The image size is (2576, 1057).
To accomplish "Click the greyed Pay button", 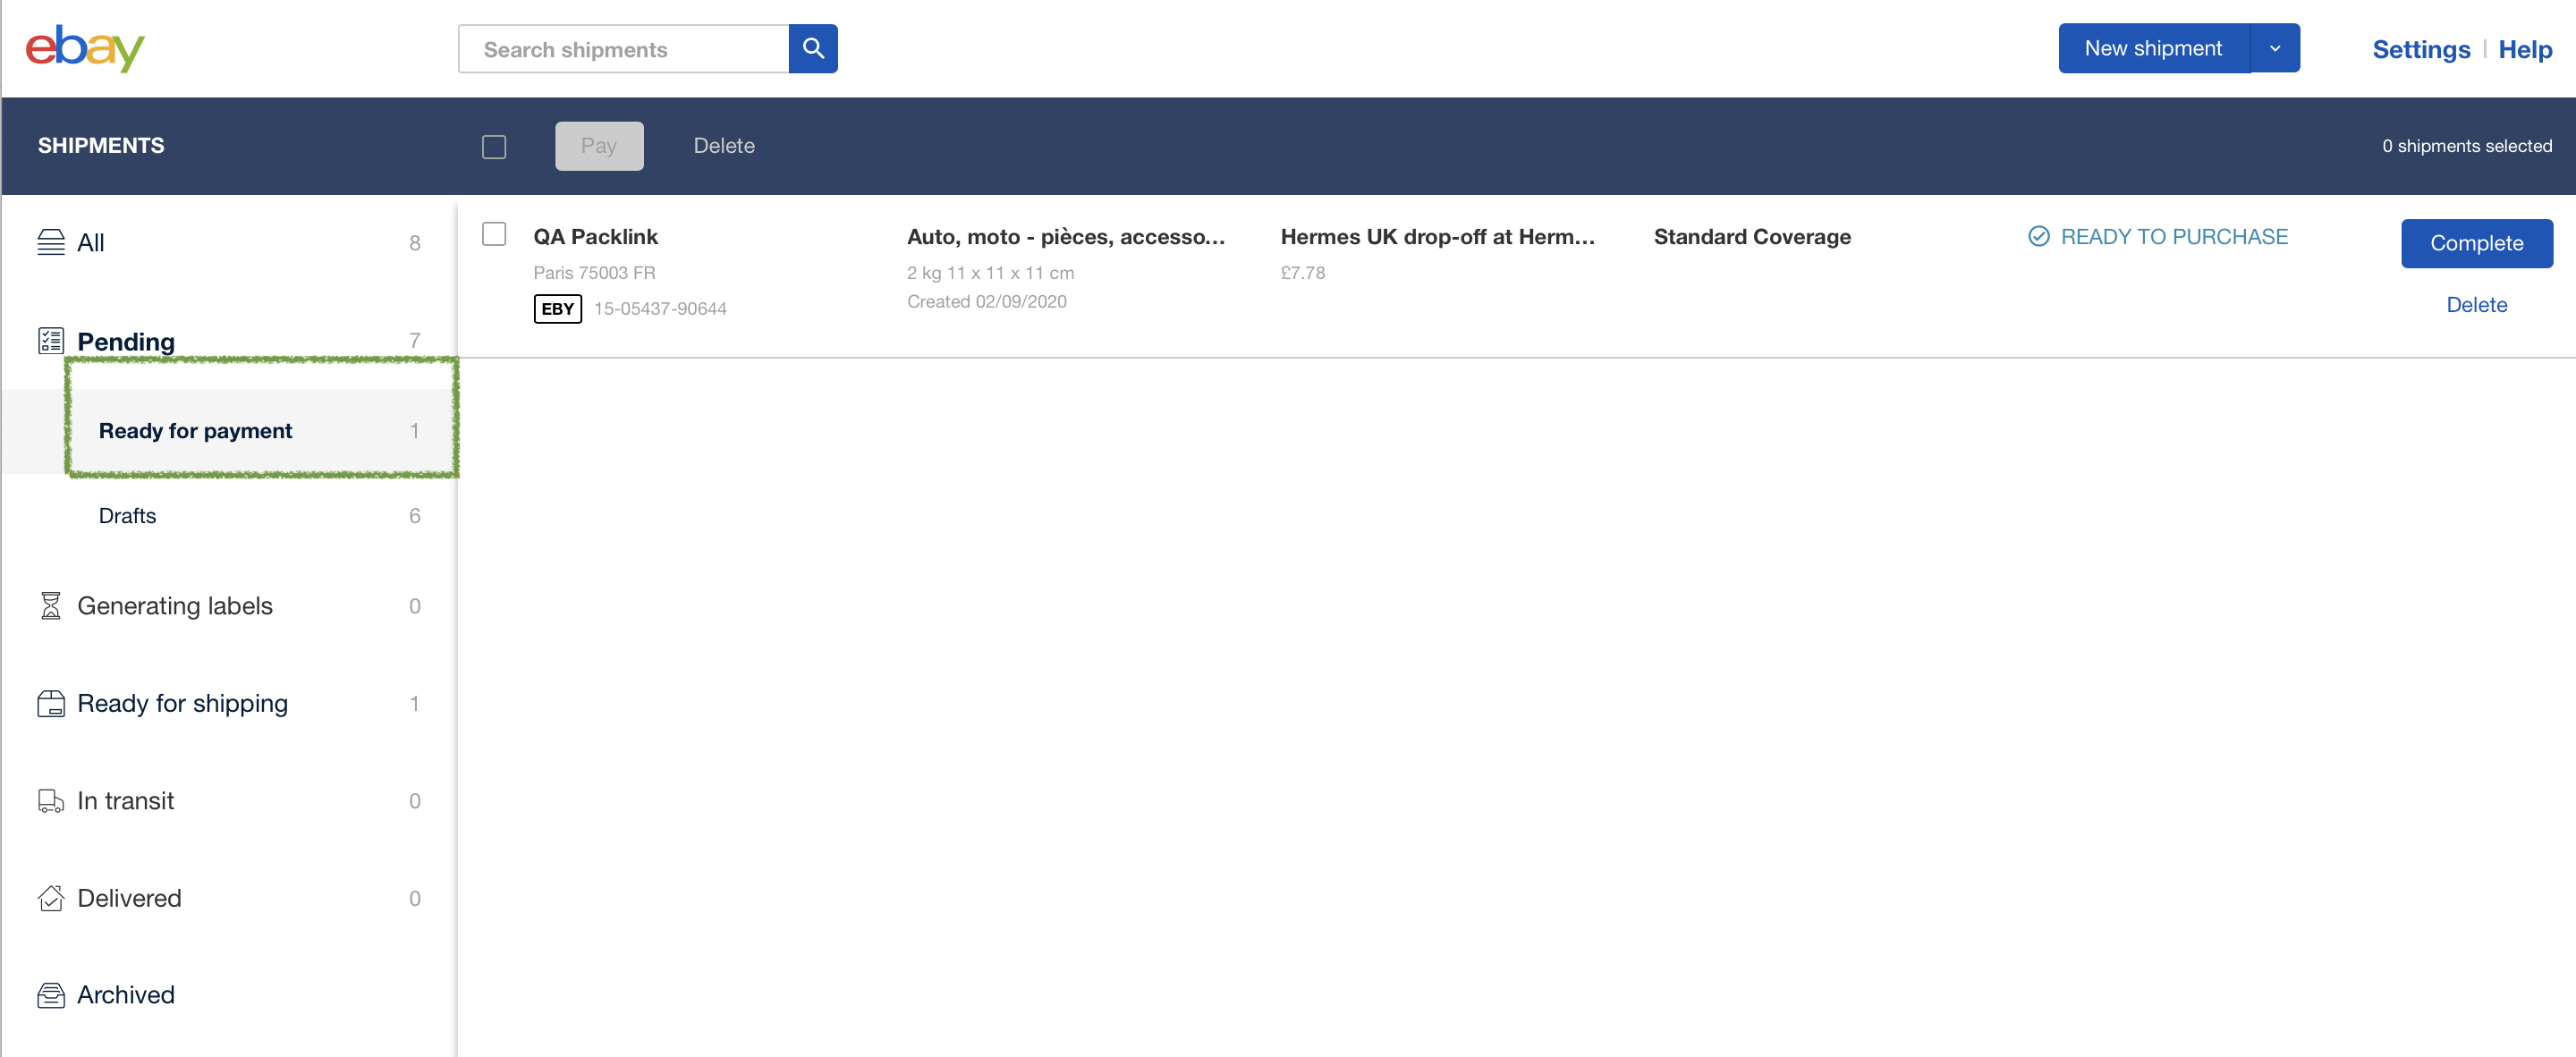I will tap(599, 146).
